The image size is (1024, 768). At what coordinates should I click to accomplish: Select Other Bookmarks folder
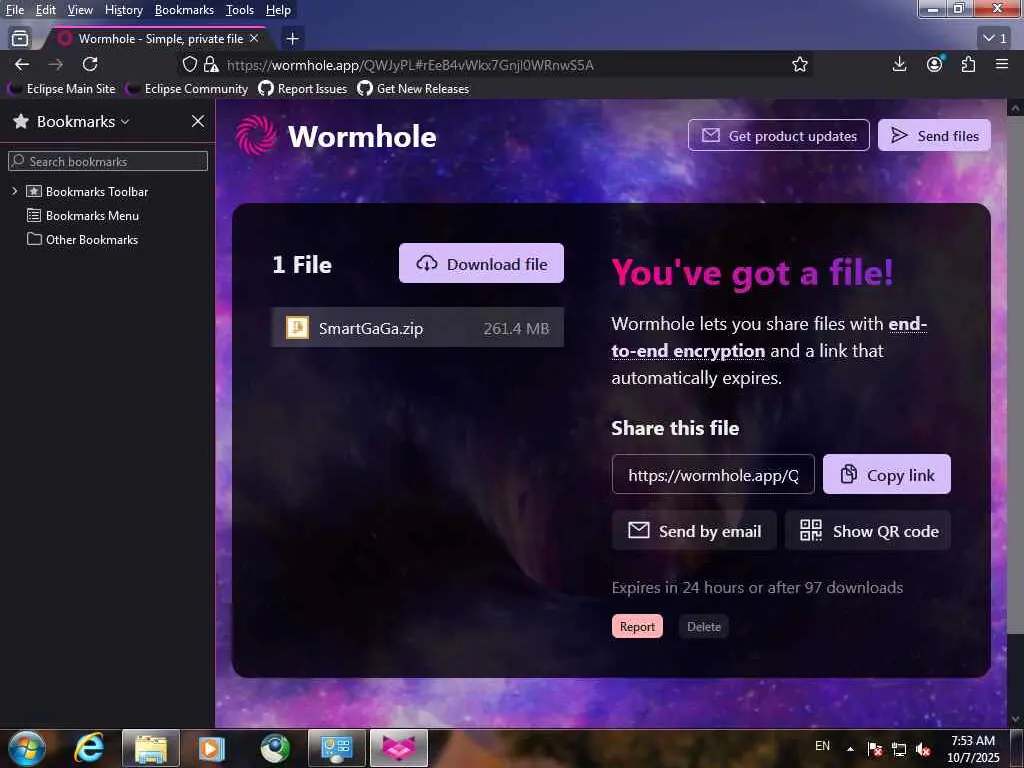point(82,239)
